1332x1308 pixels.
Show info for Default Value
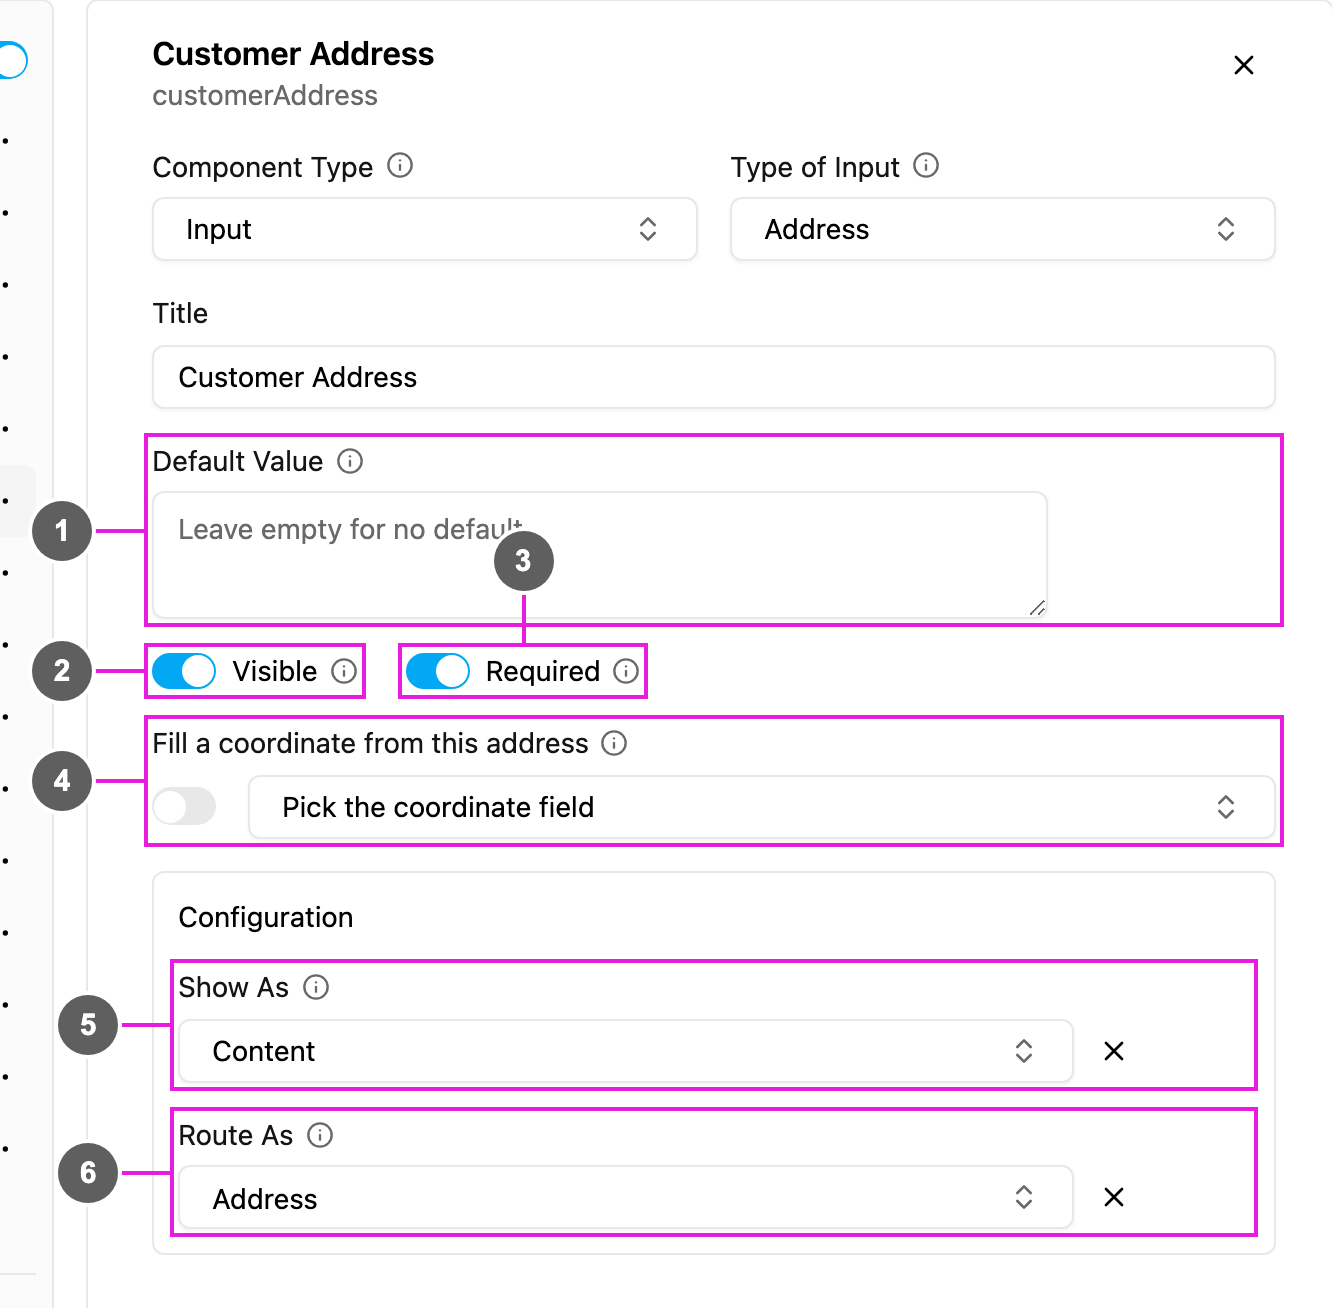[350, 461]
